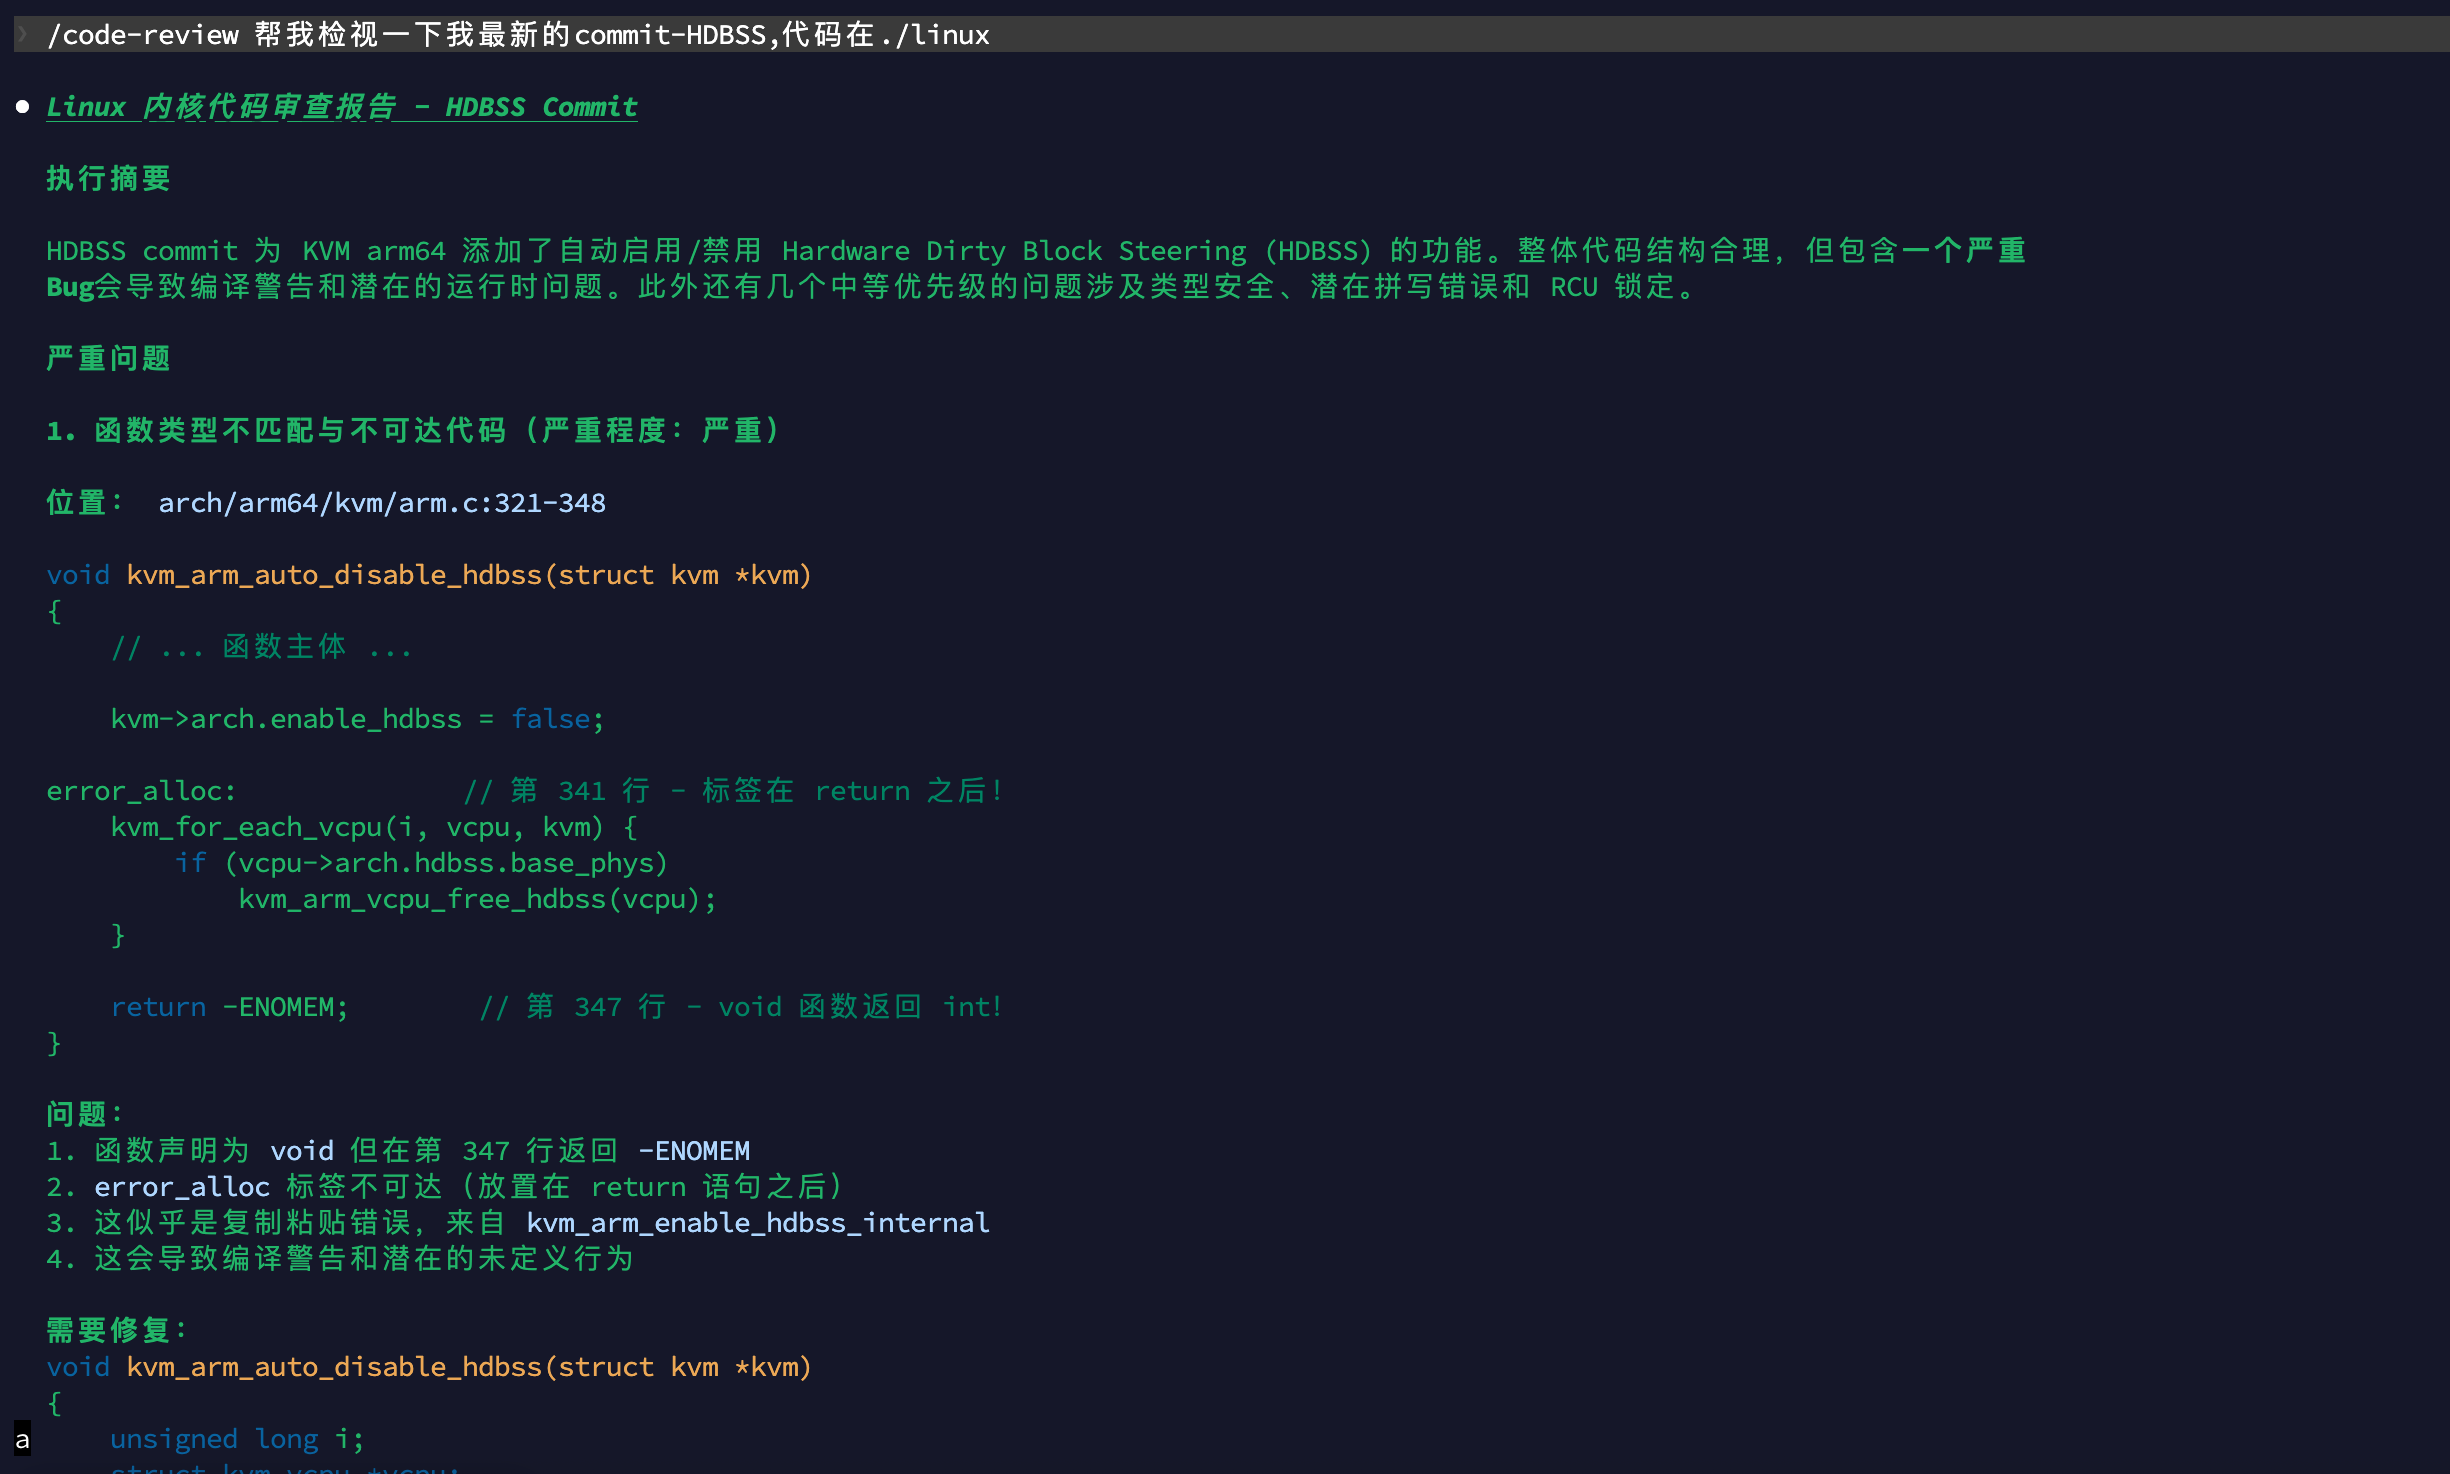Viewport: 2450px width, 1474px height.
Task: Click the arch/arm64/kvm/arm.c:321-348 file path
Action: coord(381,502)
